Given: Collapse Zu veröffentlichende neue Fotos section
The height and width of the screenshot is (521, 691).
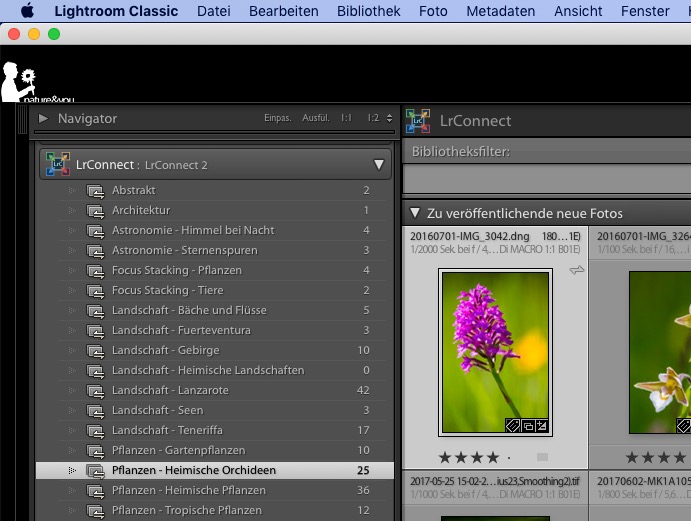Looking at the screenshot, I should point(415,213).
